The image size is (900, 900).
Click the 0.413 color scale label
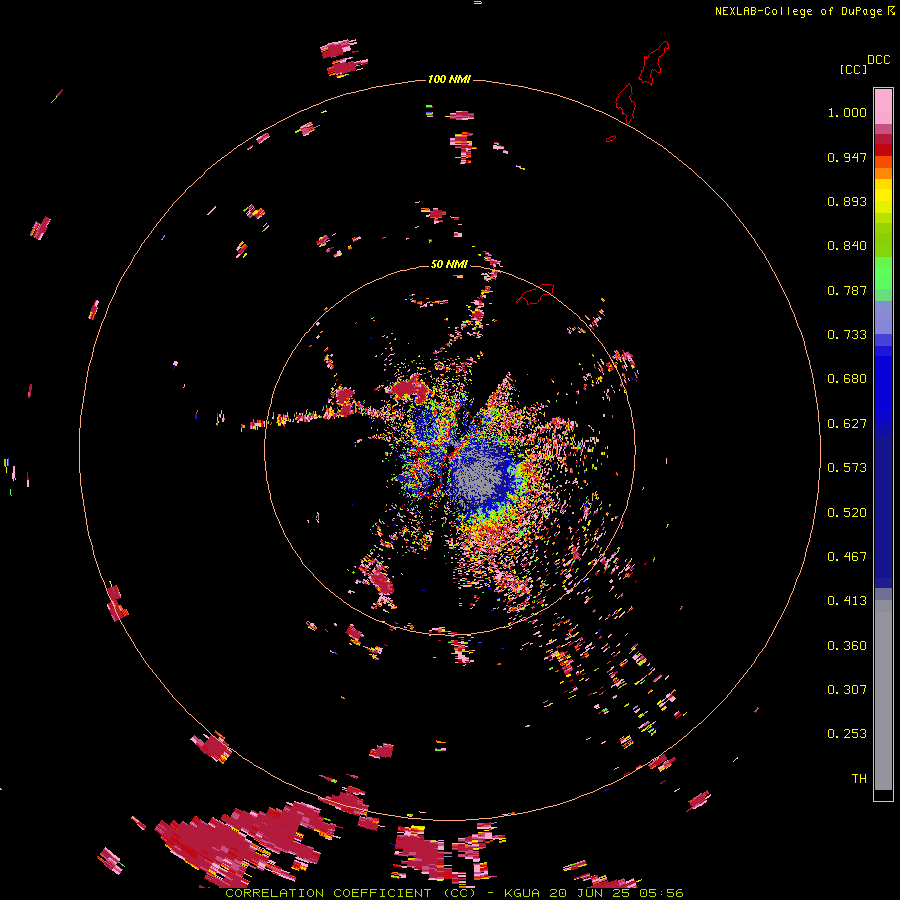847,601
